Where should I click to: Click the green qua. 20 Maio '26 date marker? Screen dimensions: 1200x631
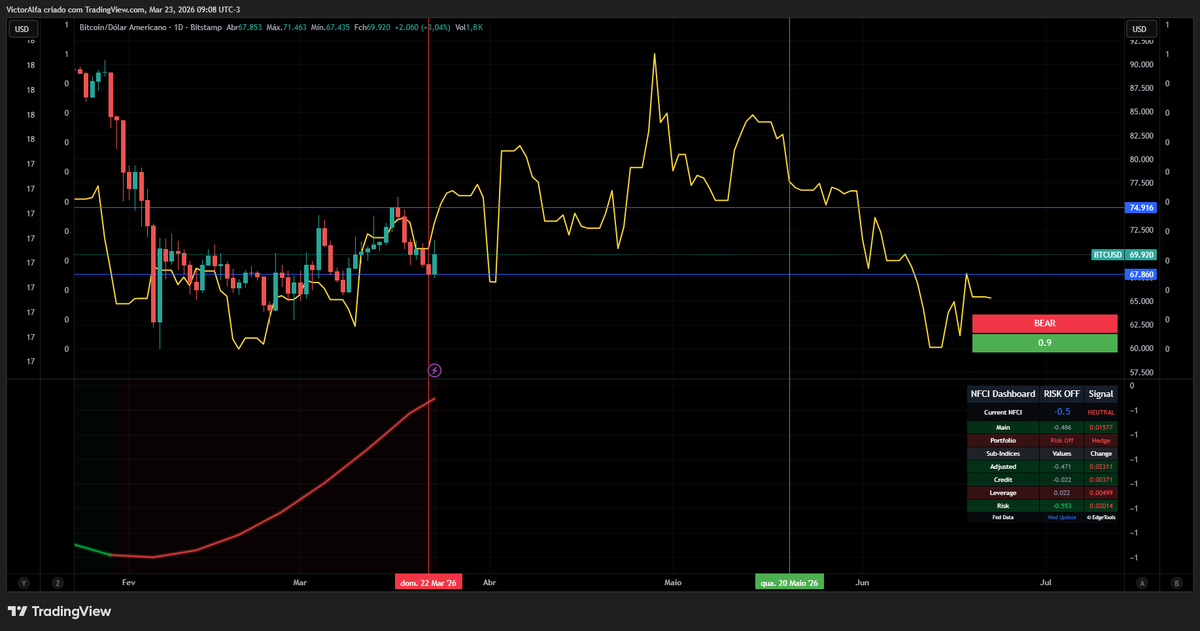(x=790, y=582)
